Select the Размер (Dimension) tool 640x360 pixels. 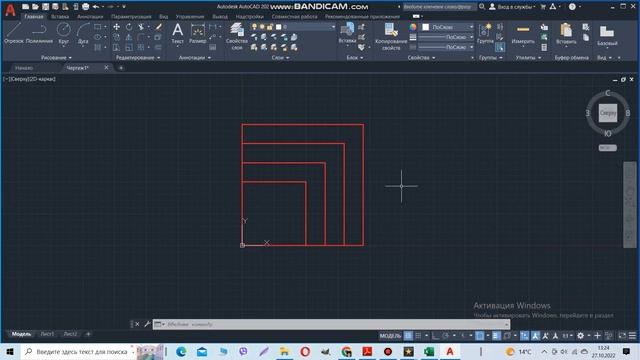tap(198, 33)
